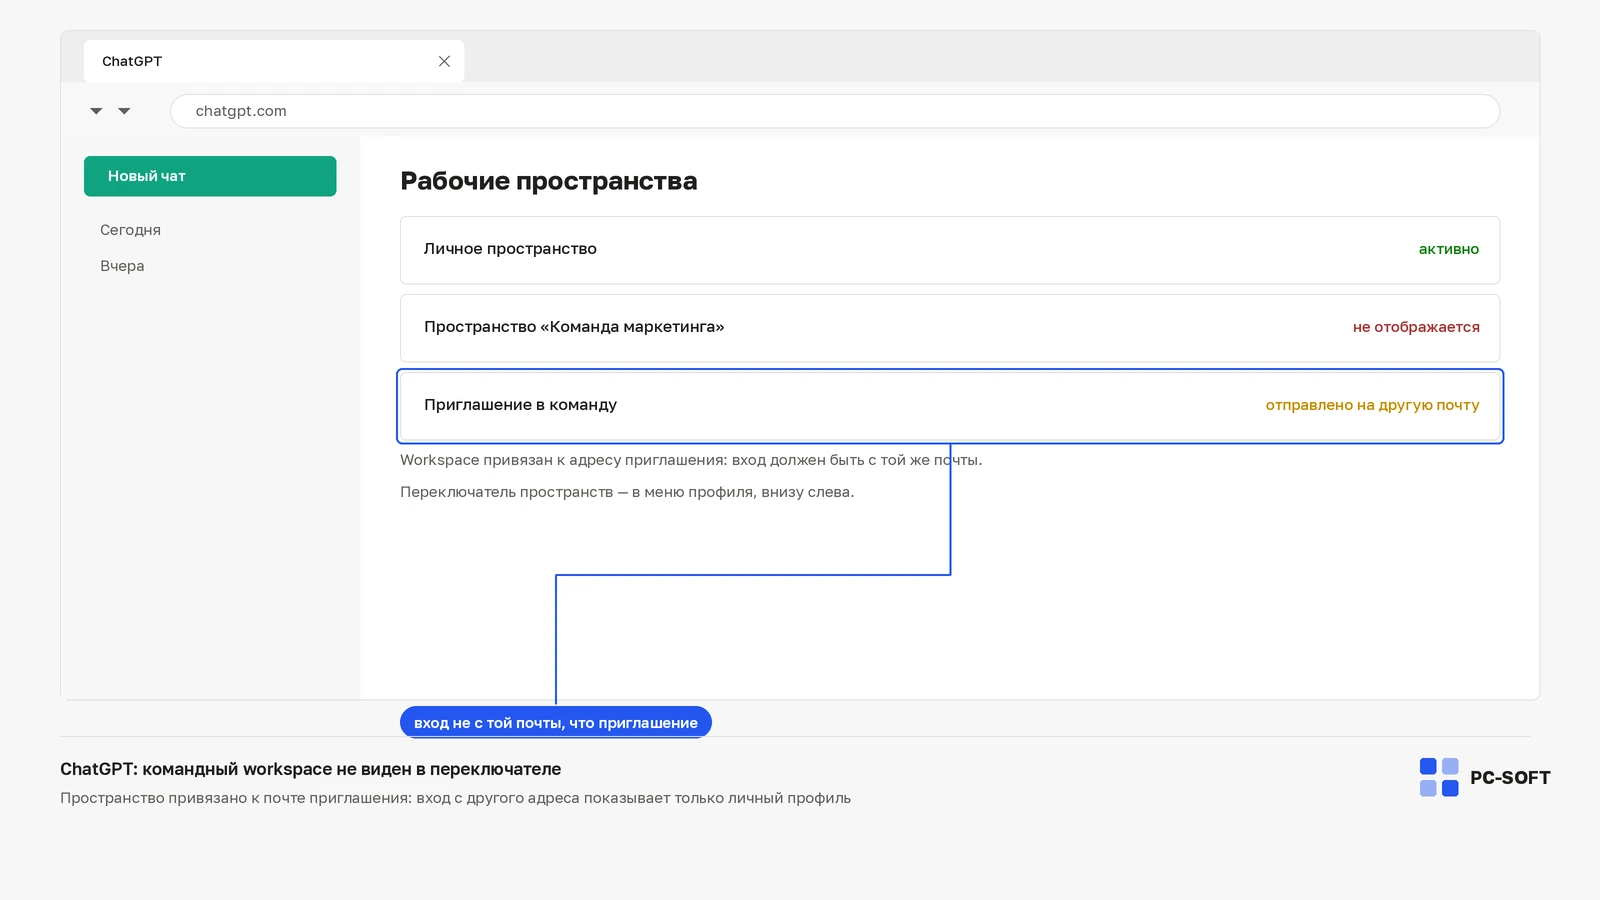Click the second dropdown arrow near address bar

pyautogui.click(x=124, y=111)
